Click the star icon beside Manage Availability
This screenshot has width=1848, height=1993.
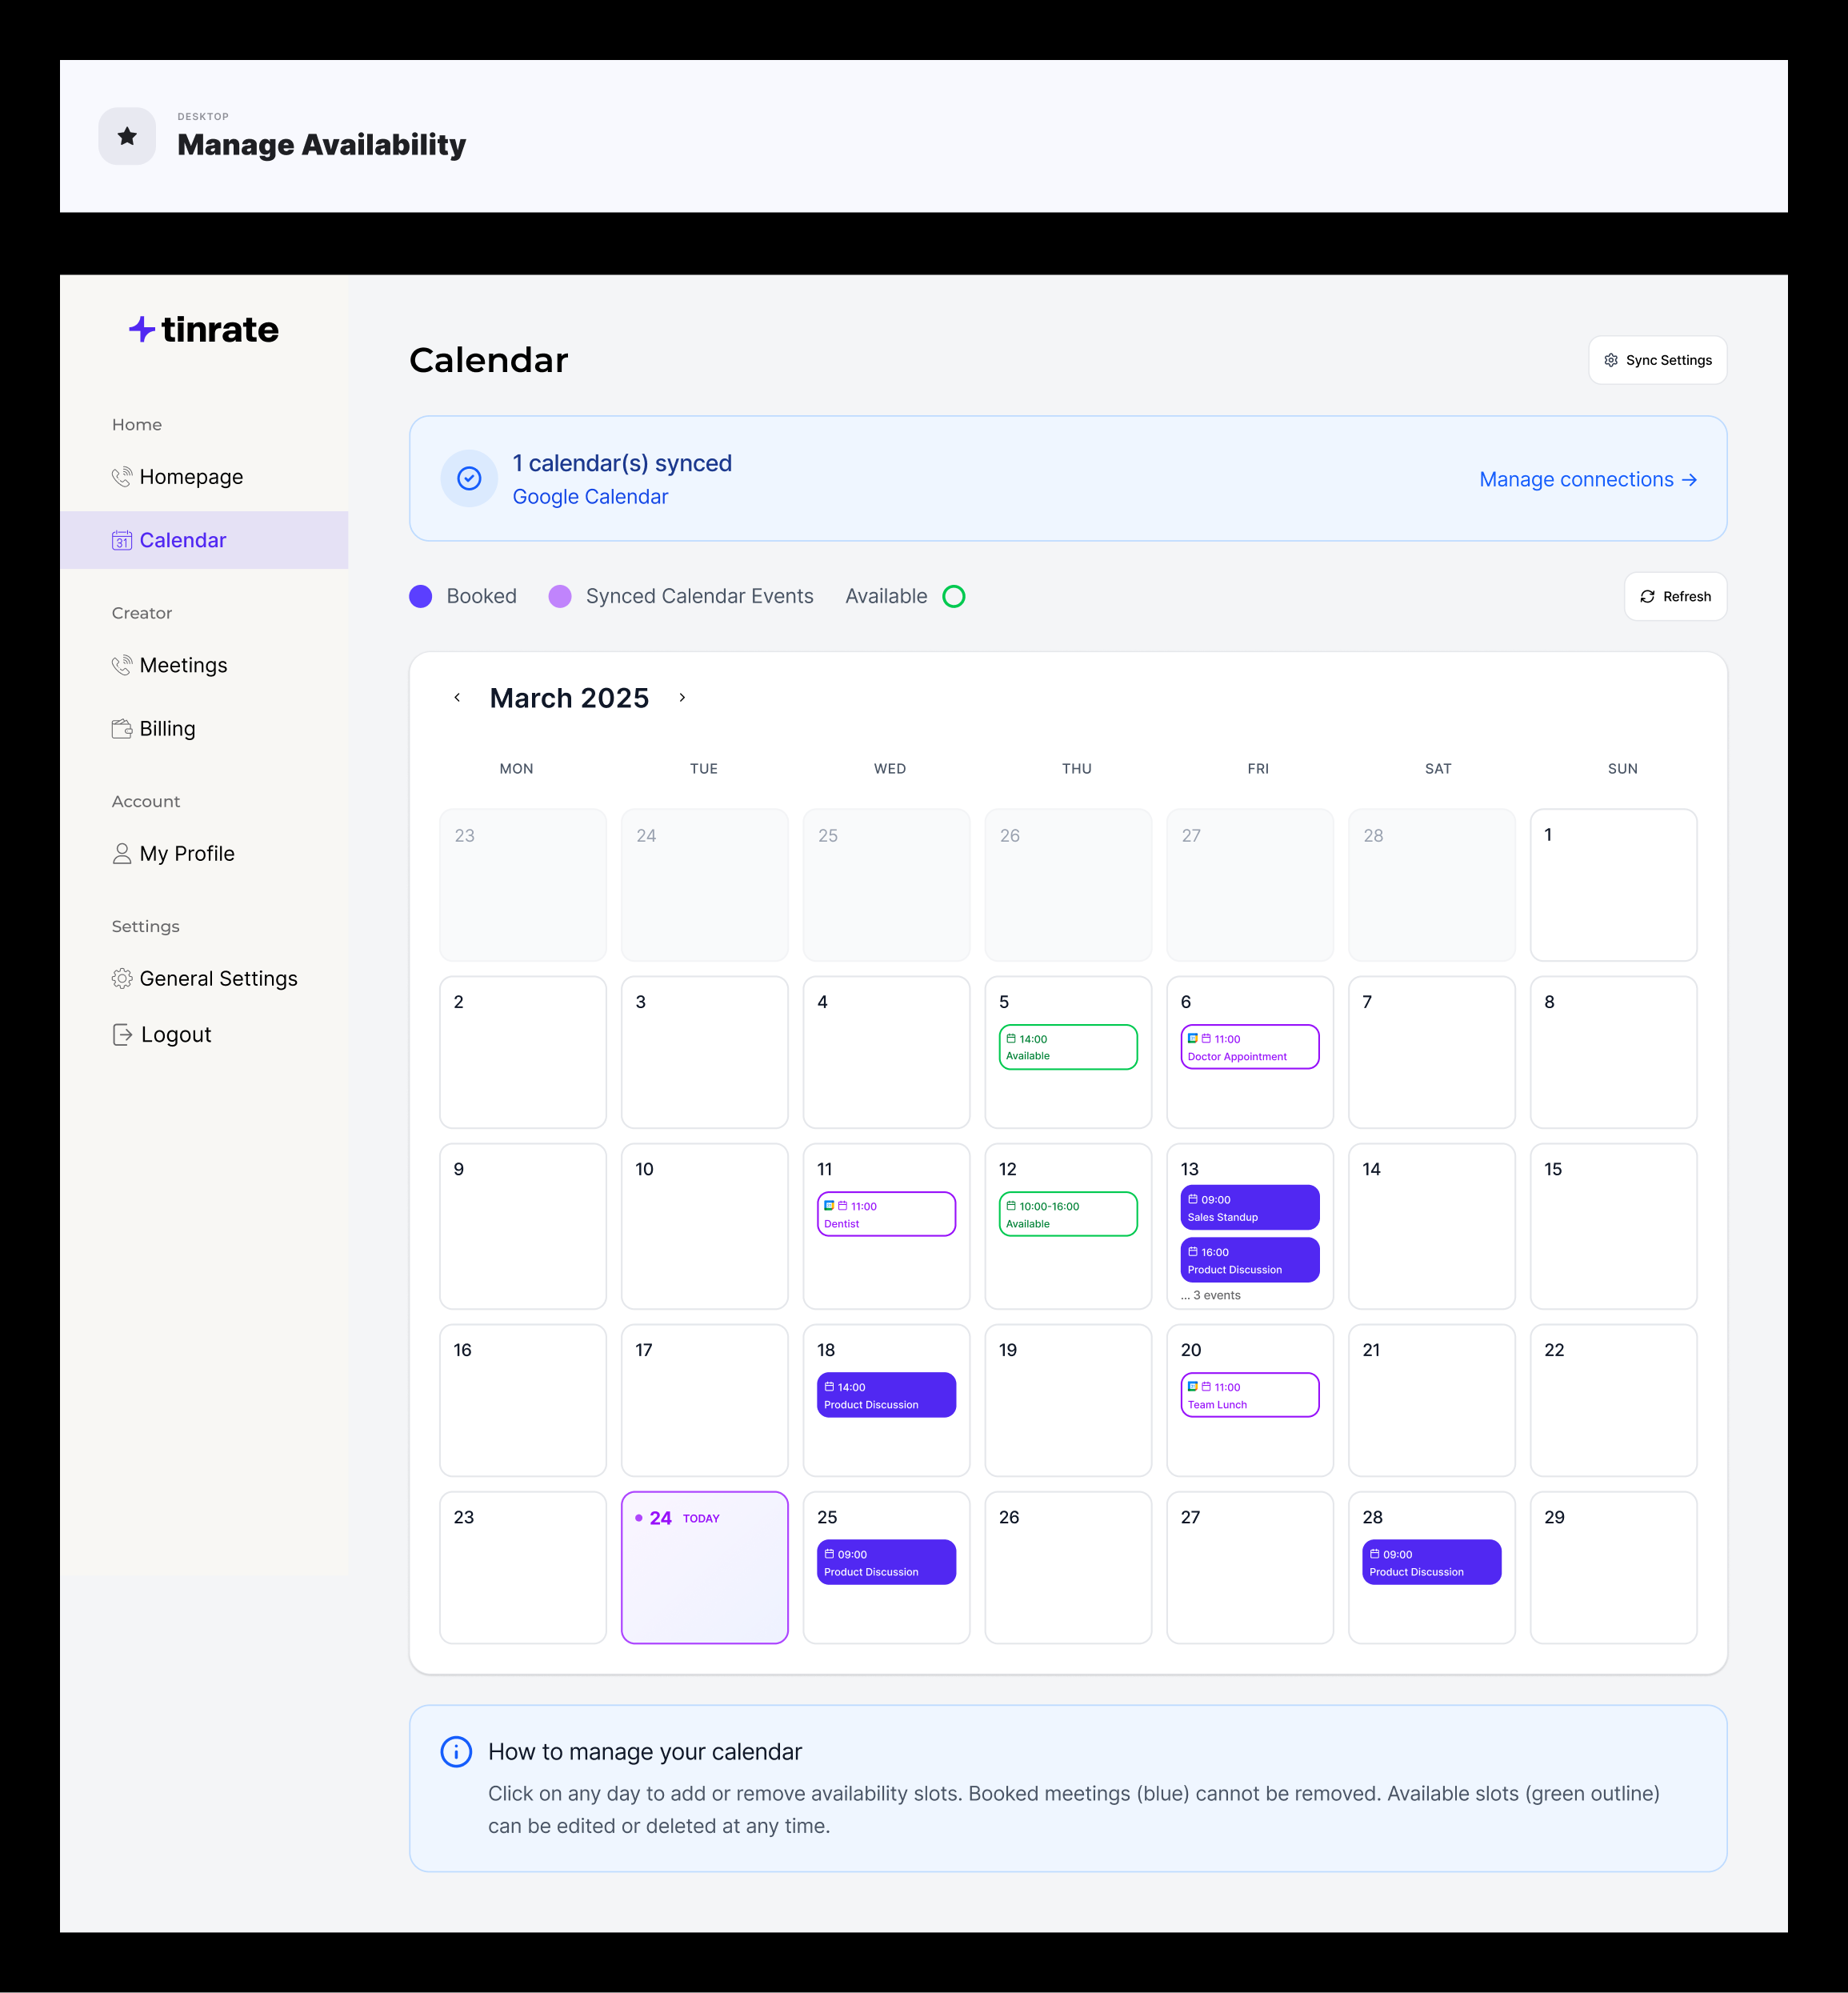pyautogui.click(x=127, y=136)
